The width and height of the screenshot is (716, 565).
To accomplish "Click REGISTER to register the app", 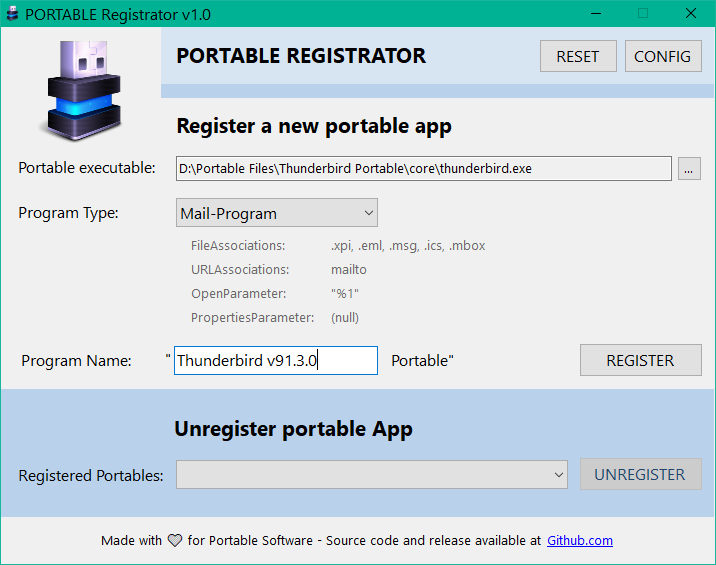I will [640, 360].
